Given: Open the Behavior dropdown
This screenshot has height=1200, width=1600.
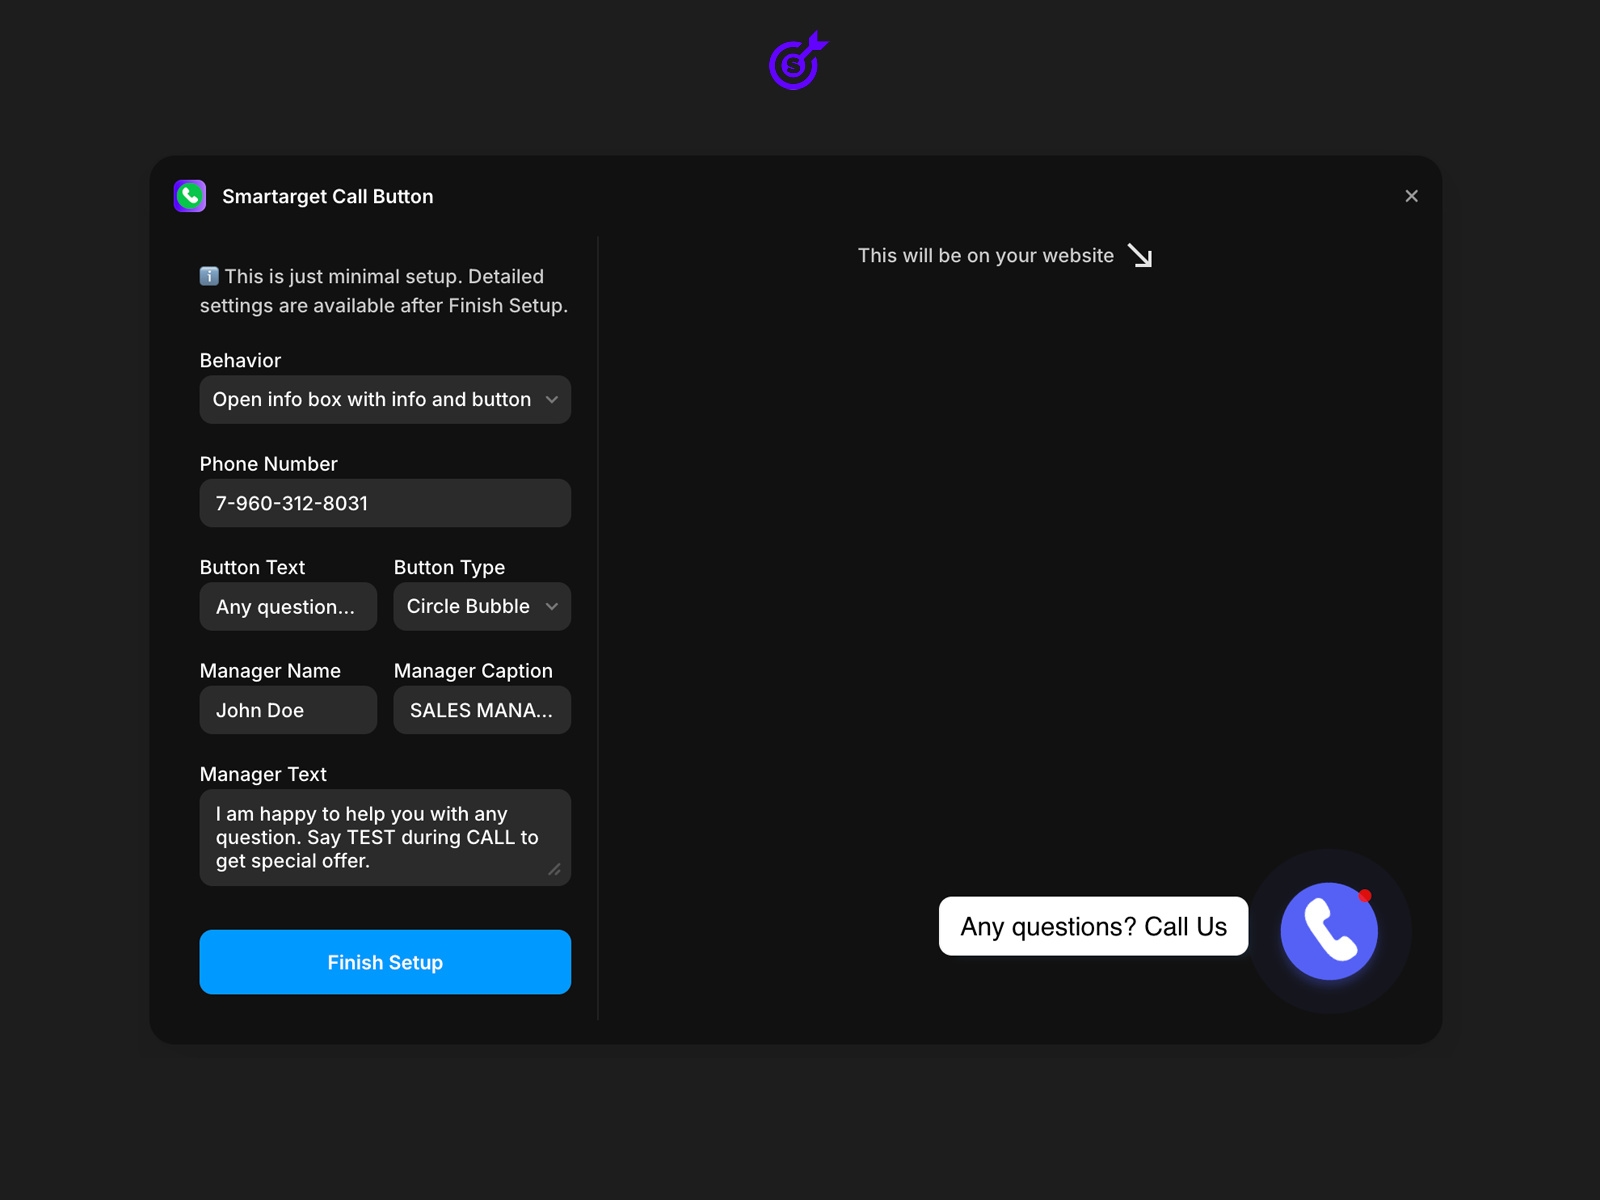Looking at the screenshot, I should tap(385, 400).
